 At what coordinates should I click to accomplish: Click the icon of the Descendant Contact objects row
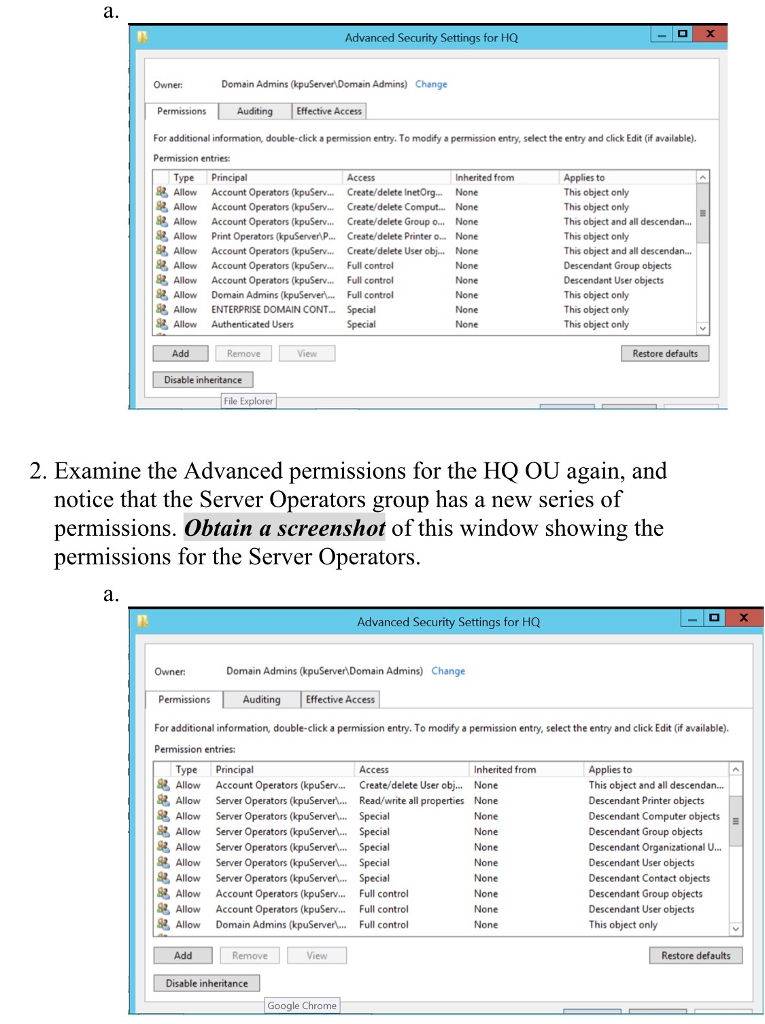pyautogui.click(x=163, y=878)
